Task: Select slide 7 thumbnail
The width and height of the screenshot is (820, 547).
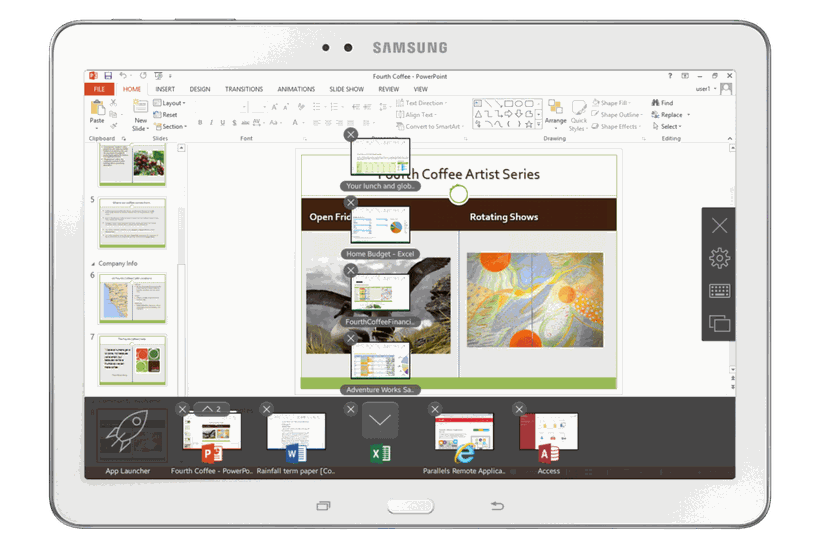Action: (x=132, y=360)
